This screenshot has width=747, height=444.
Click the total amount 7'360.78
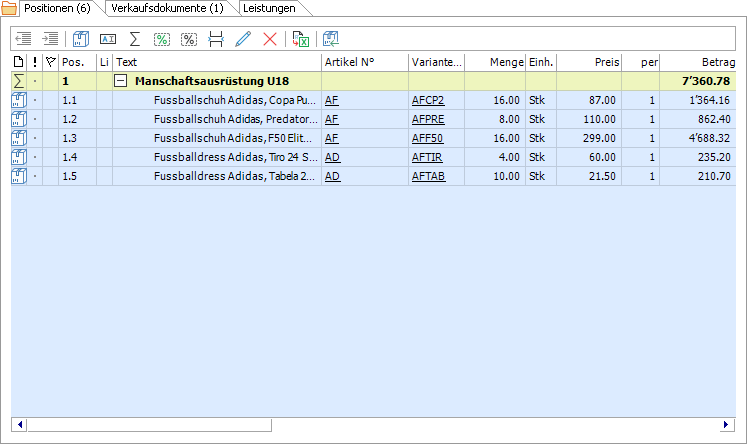click(706, 81)
